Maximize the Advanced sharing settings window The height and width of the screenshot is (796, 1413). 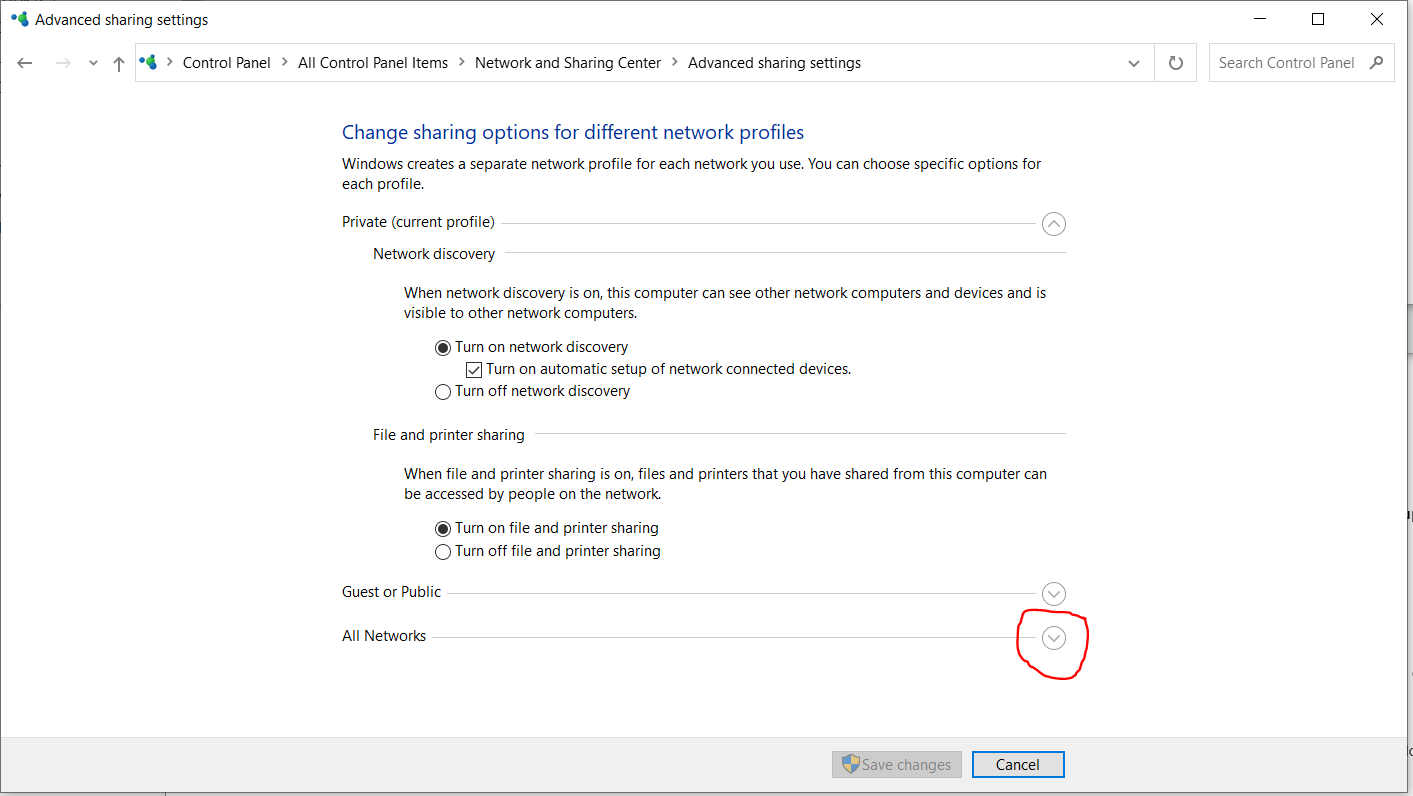click(1318, 19)
